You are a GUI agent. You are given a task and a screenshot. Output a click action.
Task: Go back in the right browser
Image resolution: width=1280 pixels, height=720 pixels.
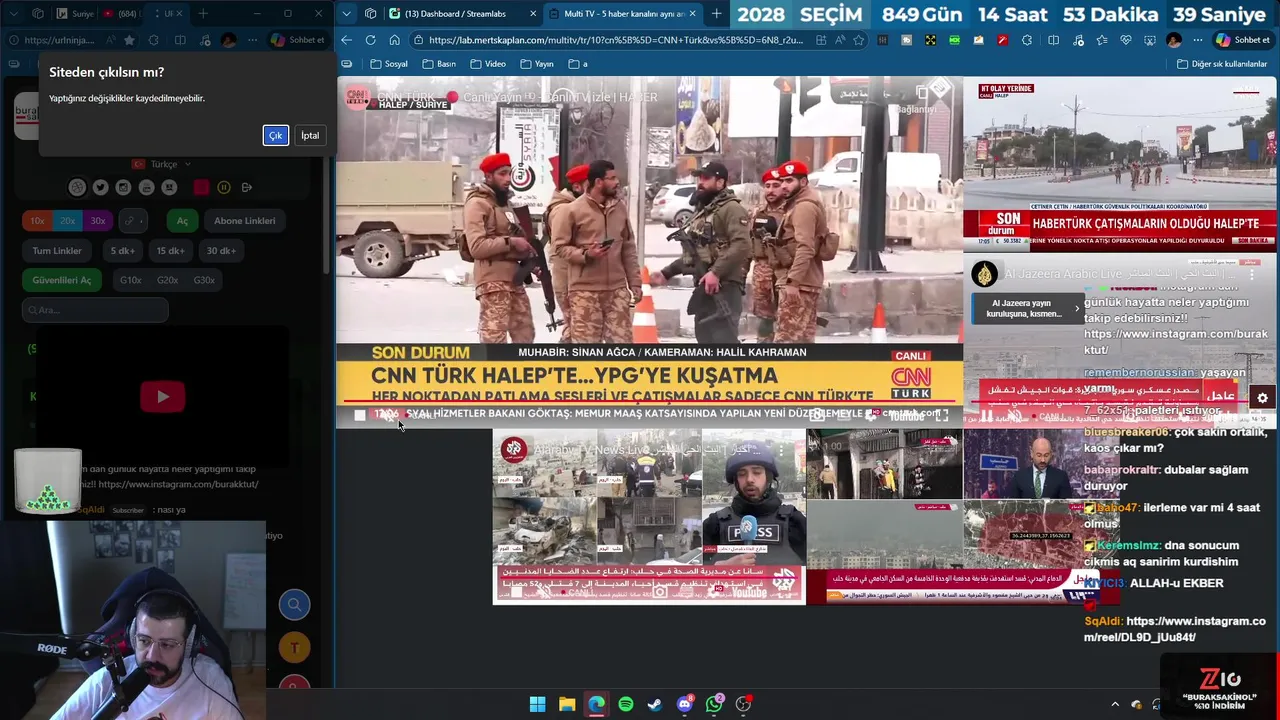click(x=346, y=40)
